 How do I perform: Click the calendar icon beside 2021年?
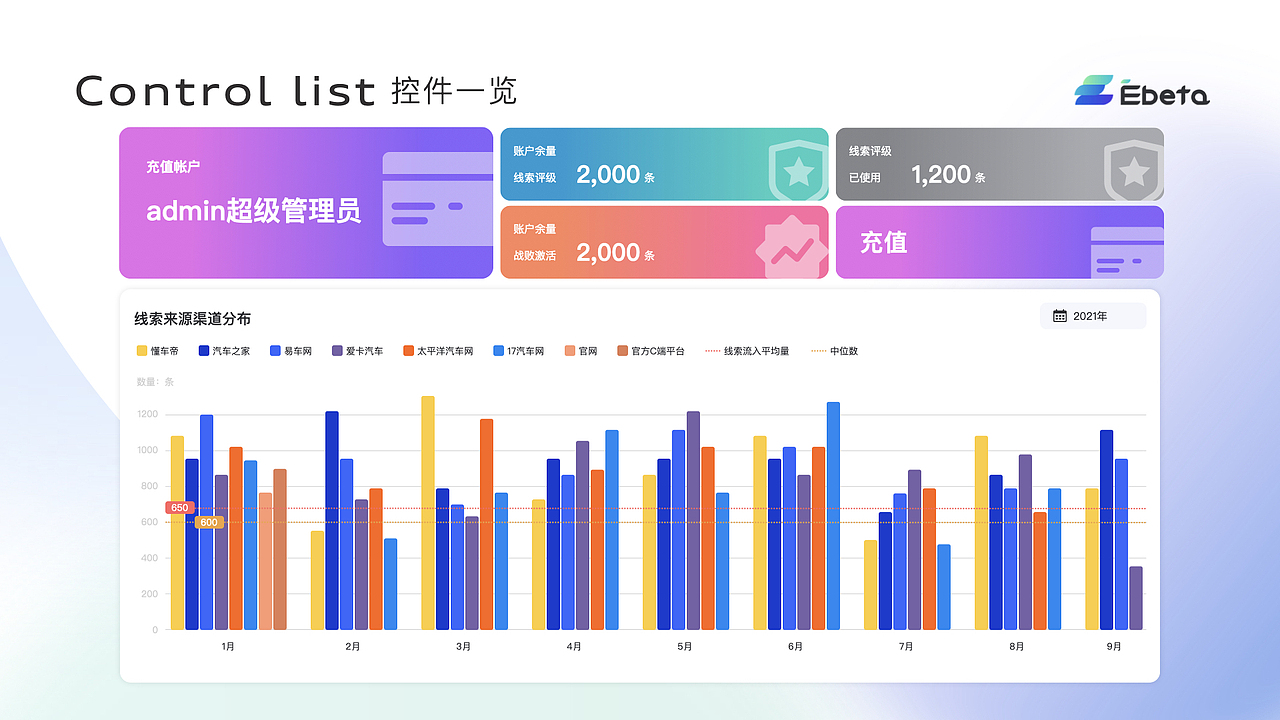1060,315
